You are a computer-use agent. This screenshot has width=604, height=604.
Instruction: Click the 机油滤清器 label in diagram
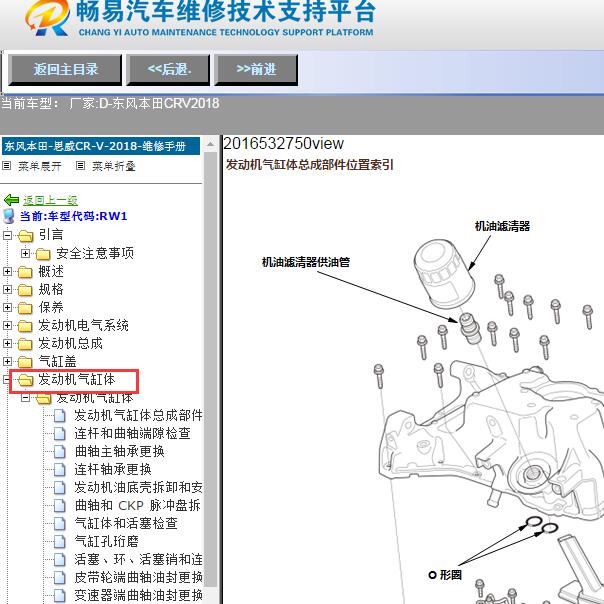[x=502, y=226]
